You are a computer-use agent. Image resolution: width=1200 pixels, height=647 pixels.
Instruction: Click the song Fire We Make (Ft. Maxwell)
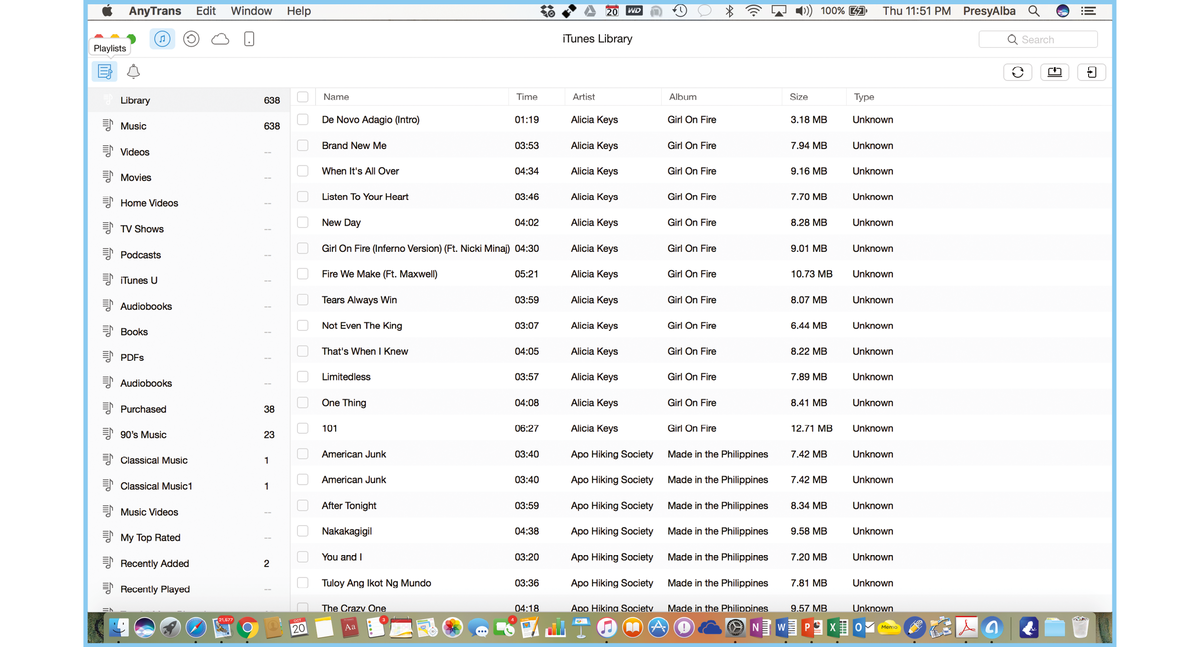[379, 274]
